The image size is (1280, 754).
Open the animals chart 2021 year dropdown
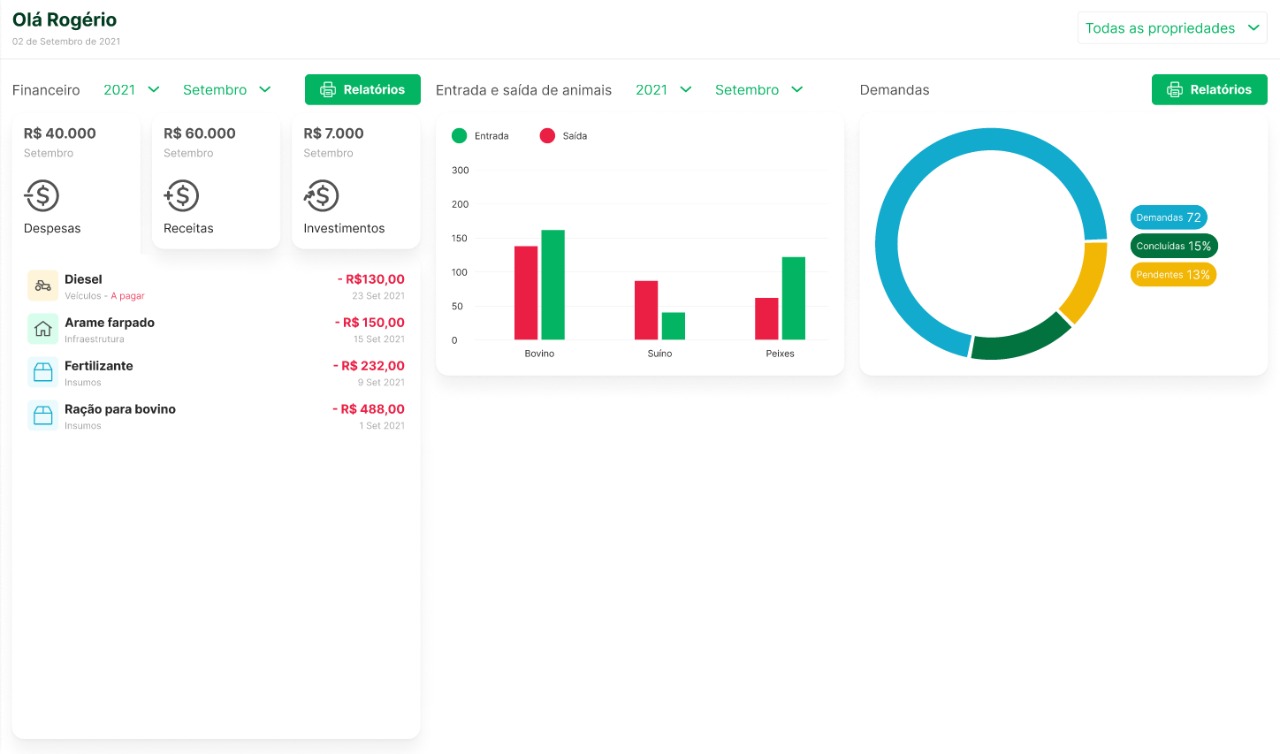(664, 90)
